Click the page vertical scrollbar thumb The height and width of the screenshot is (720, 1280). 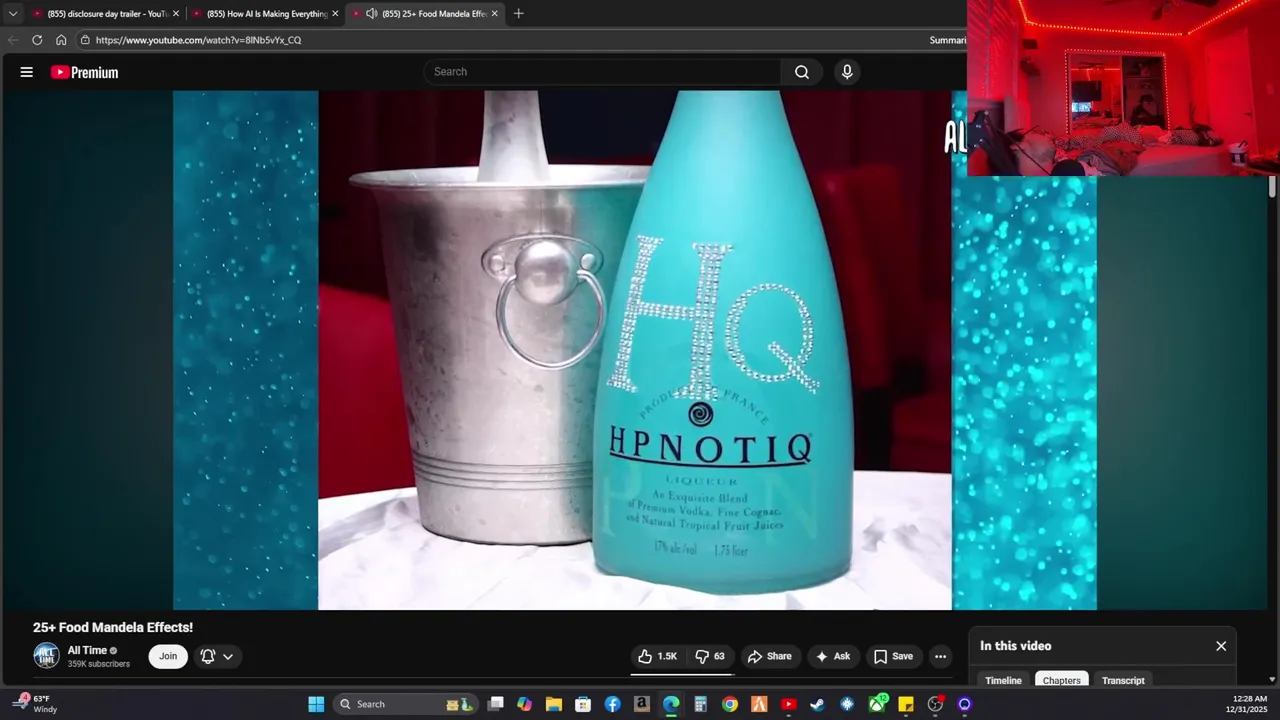(x=1272, y=187)
